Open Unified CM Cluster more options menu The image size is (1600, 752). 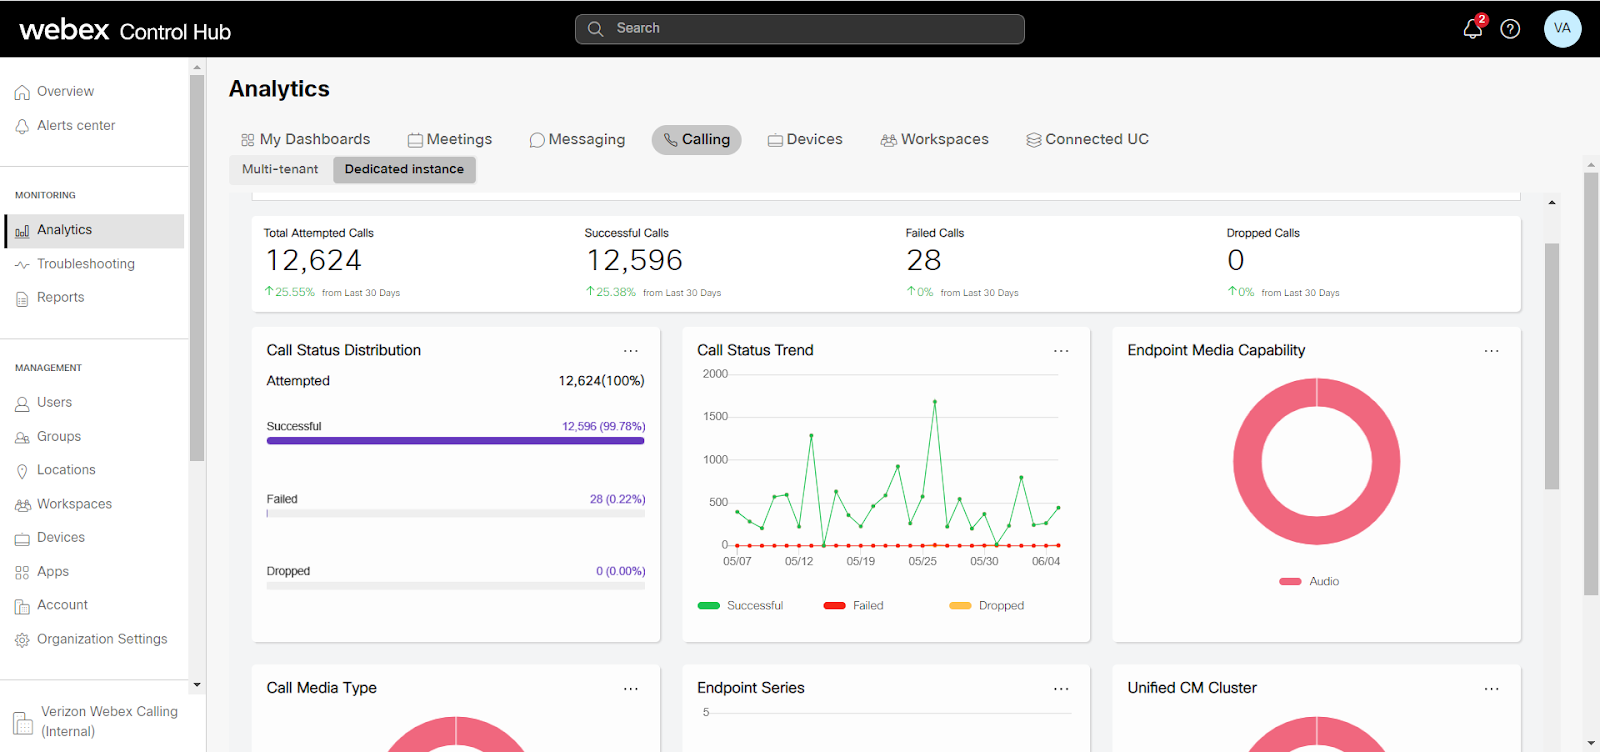click(x=1492, y=689)
